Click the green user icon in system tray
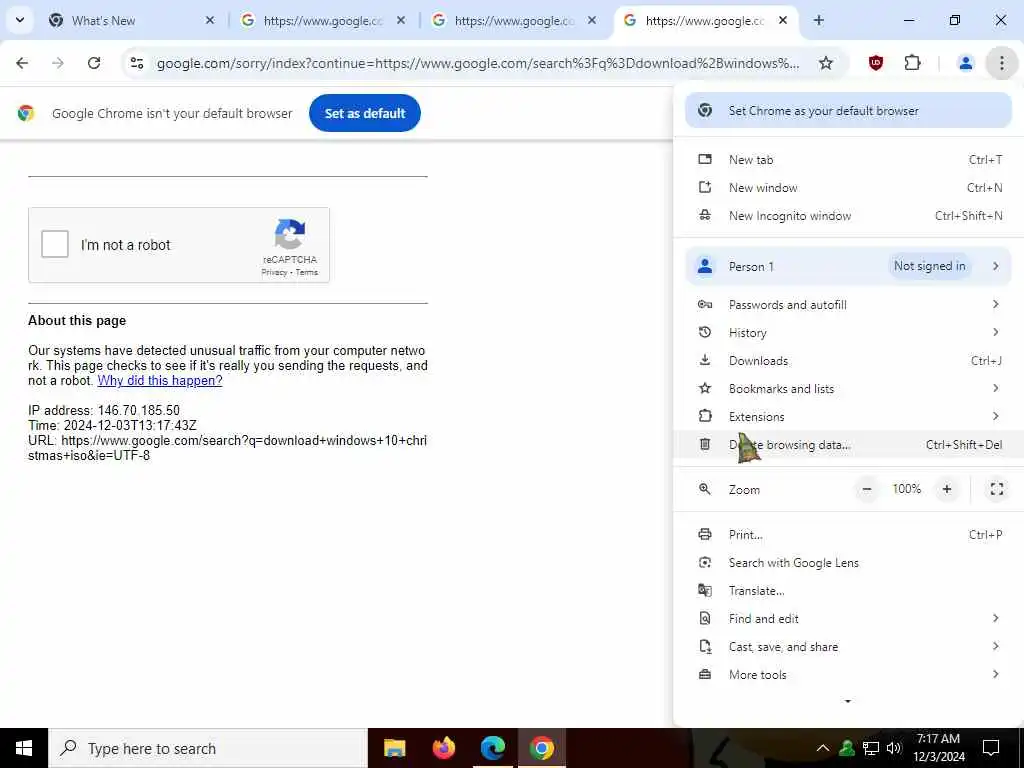Screen dimensions: 1024x768 pos(847,748)
